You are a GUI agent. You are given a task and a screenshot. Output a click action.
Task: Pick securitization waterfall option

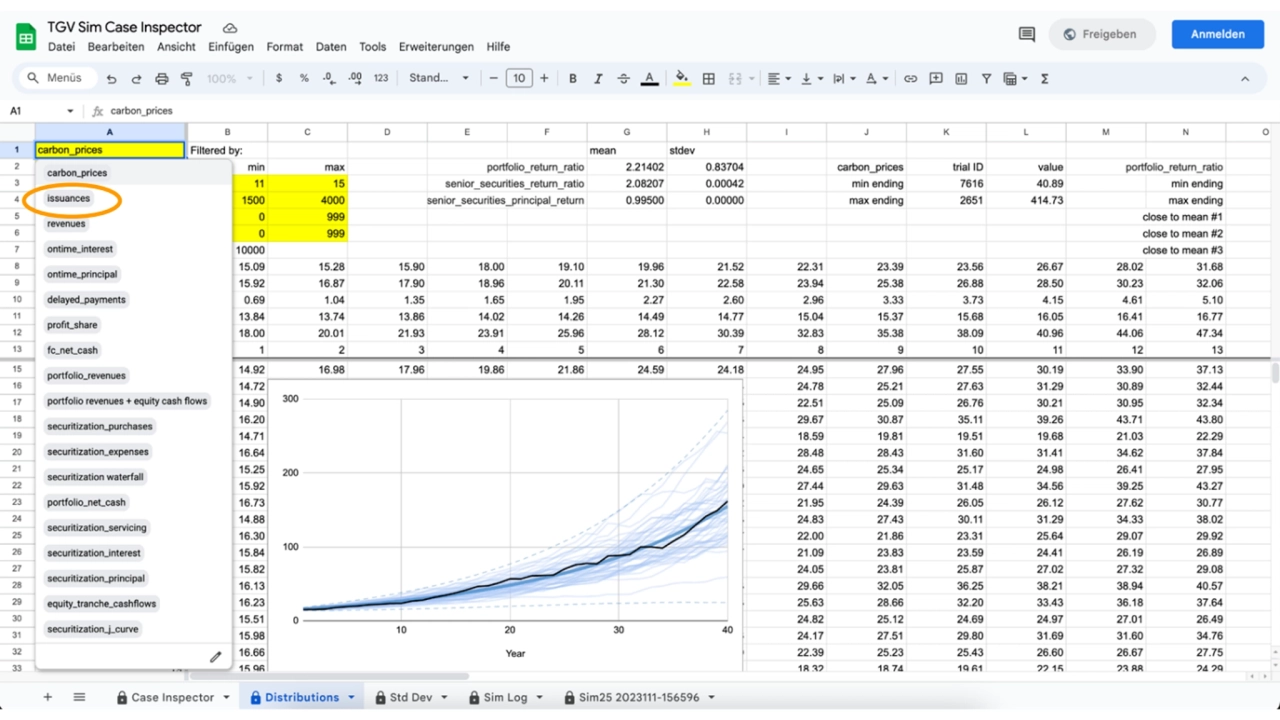pyautogui.click(x=96, y=477)
